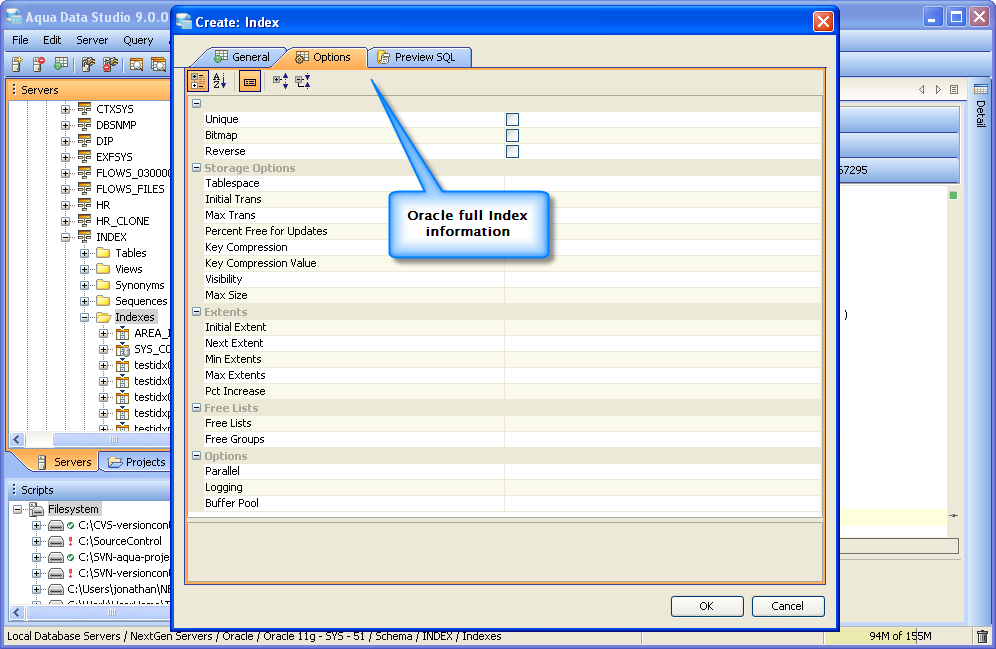The image size is (996, 649).
Task: Click the Tablespace value field
Action: click(663, 183)
